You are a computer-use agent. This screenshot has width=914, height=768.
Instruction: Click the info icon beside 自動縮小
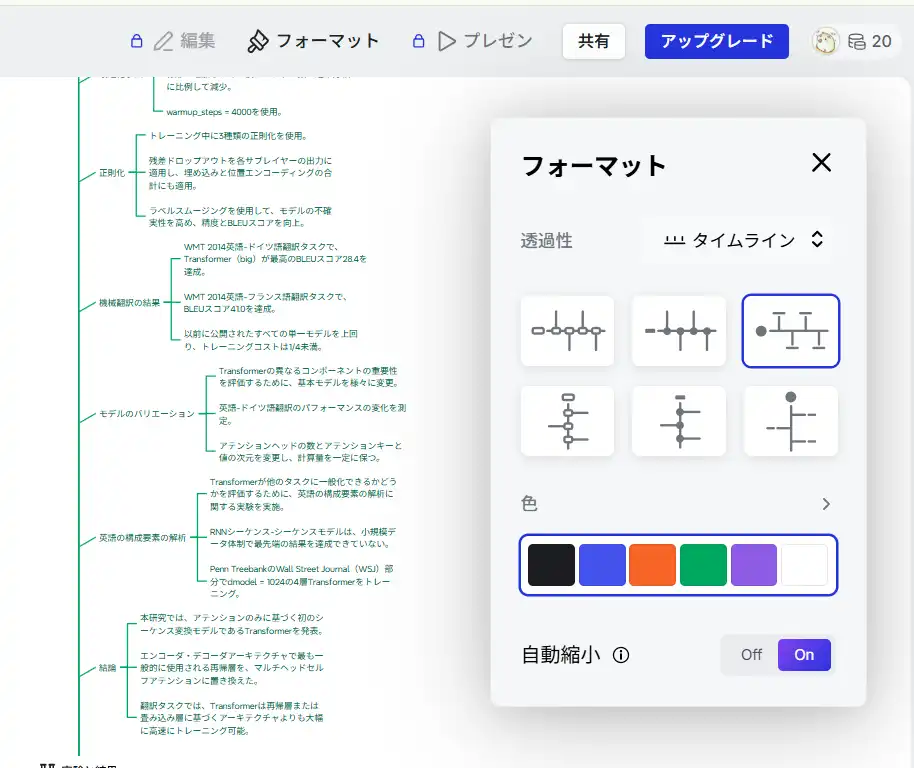pyautogui.click(x=621, y=655)
